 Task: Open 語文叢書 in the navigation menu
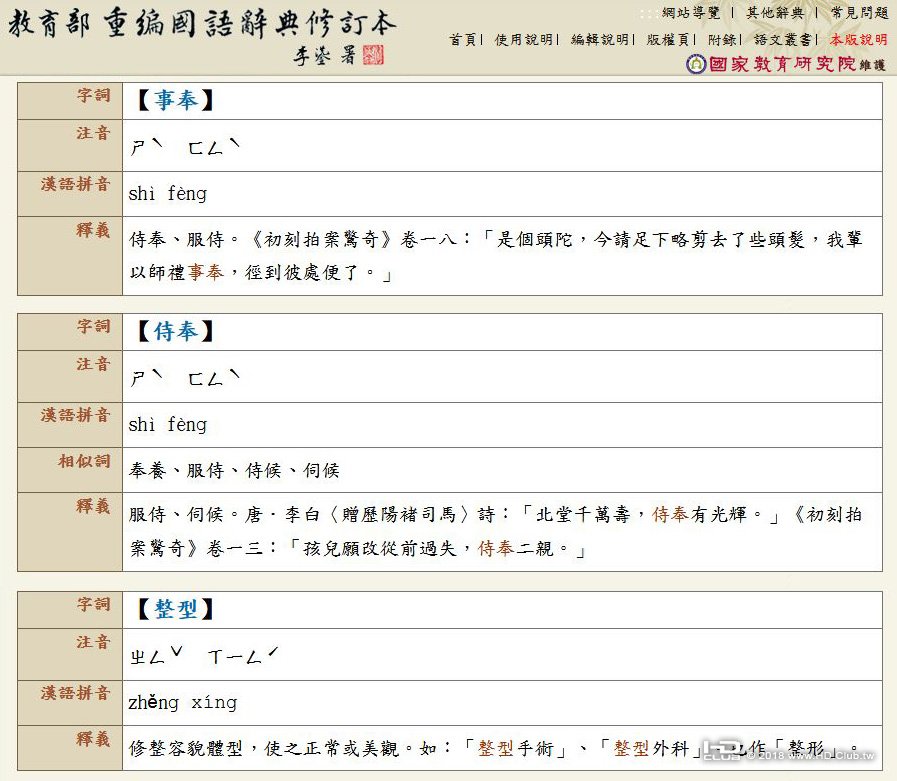click(783, 39)
